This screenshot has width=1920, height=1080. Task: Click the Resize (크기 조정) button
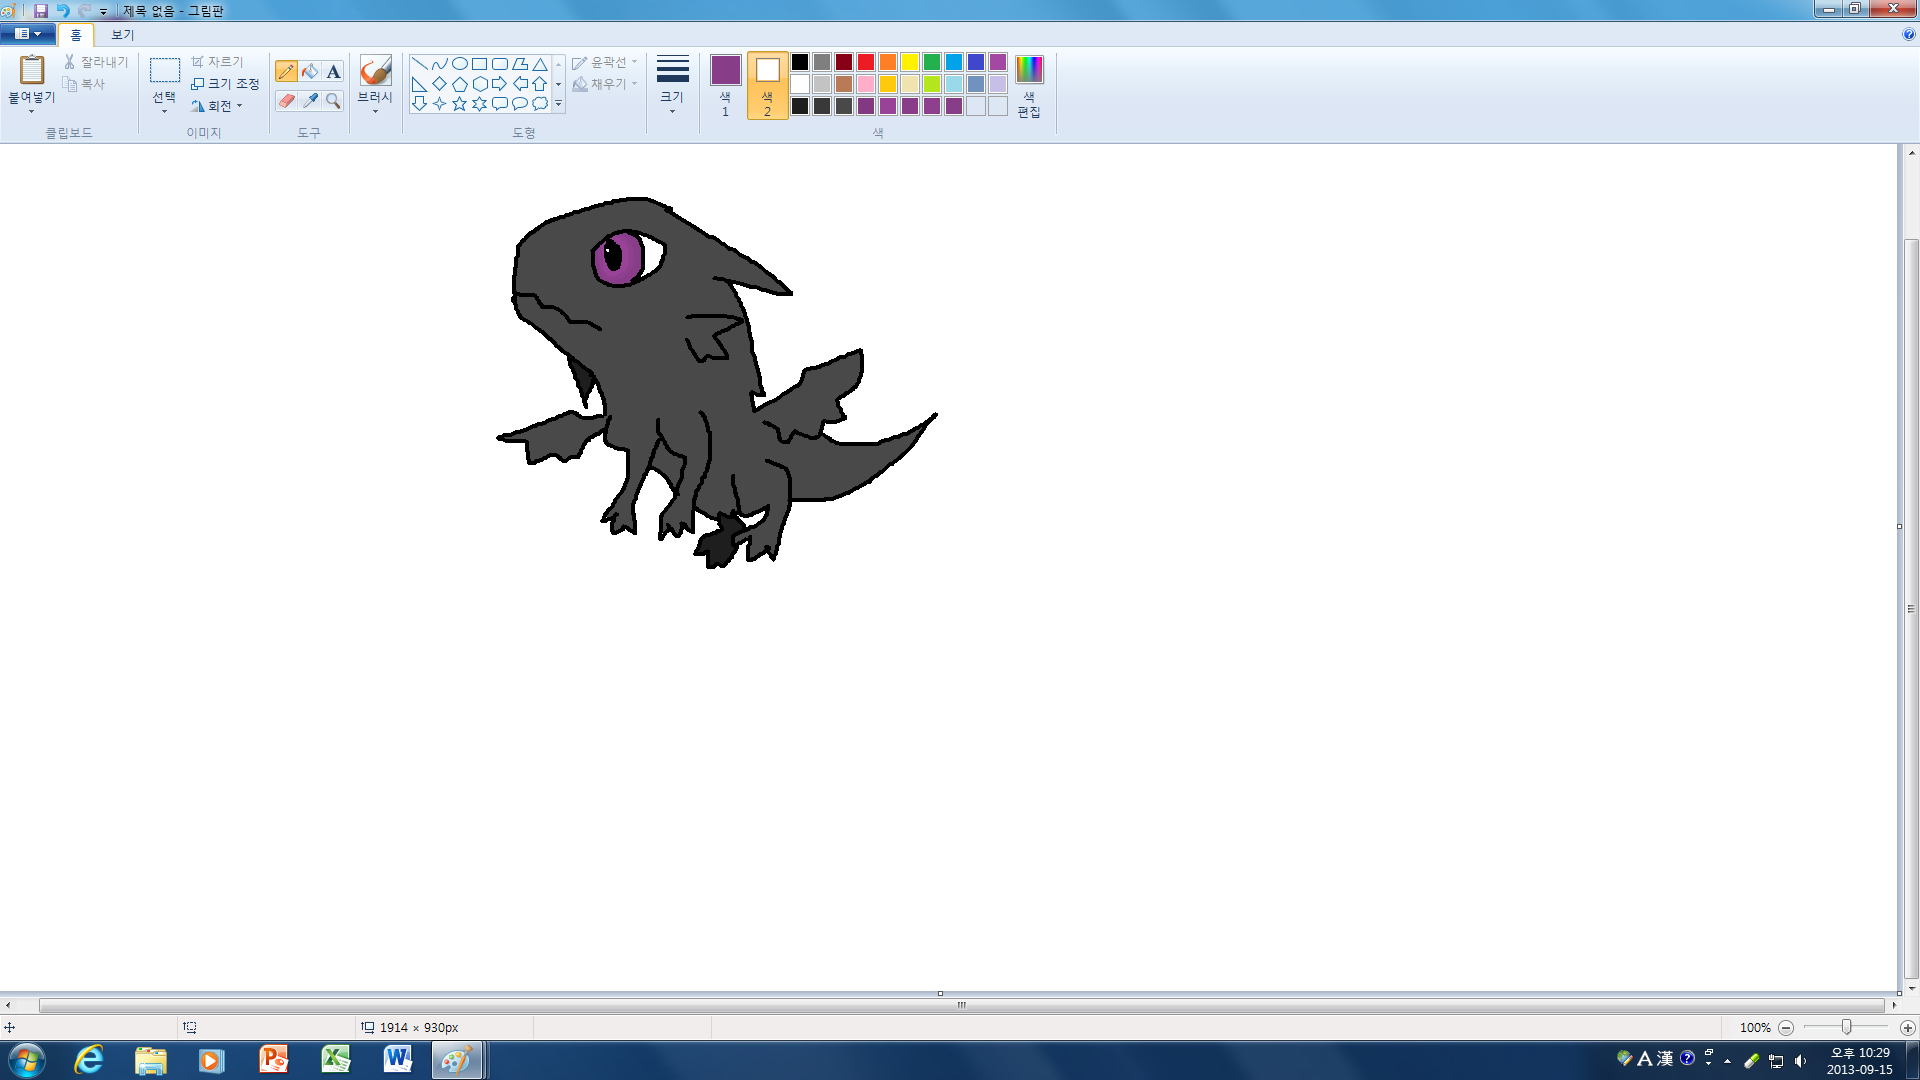[x=225, y=84]
